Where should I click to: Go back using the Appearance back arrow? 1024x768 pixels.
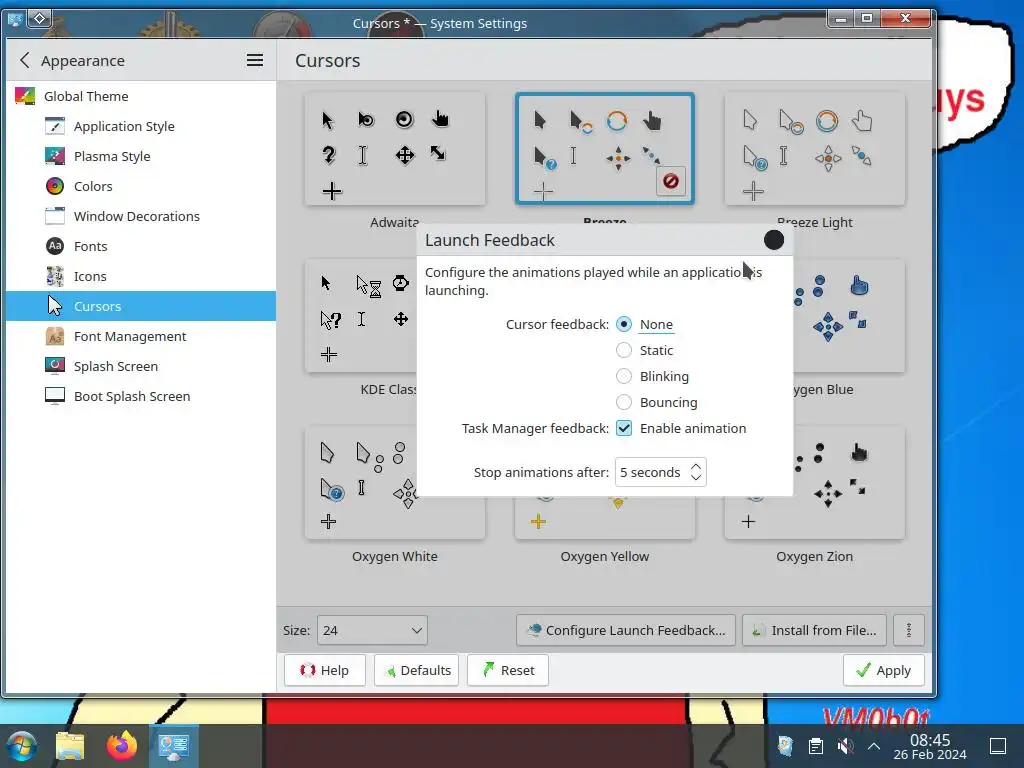pyautogui.click(x=25, y=61)
